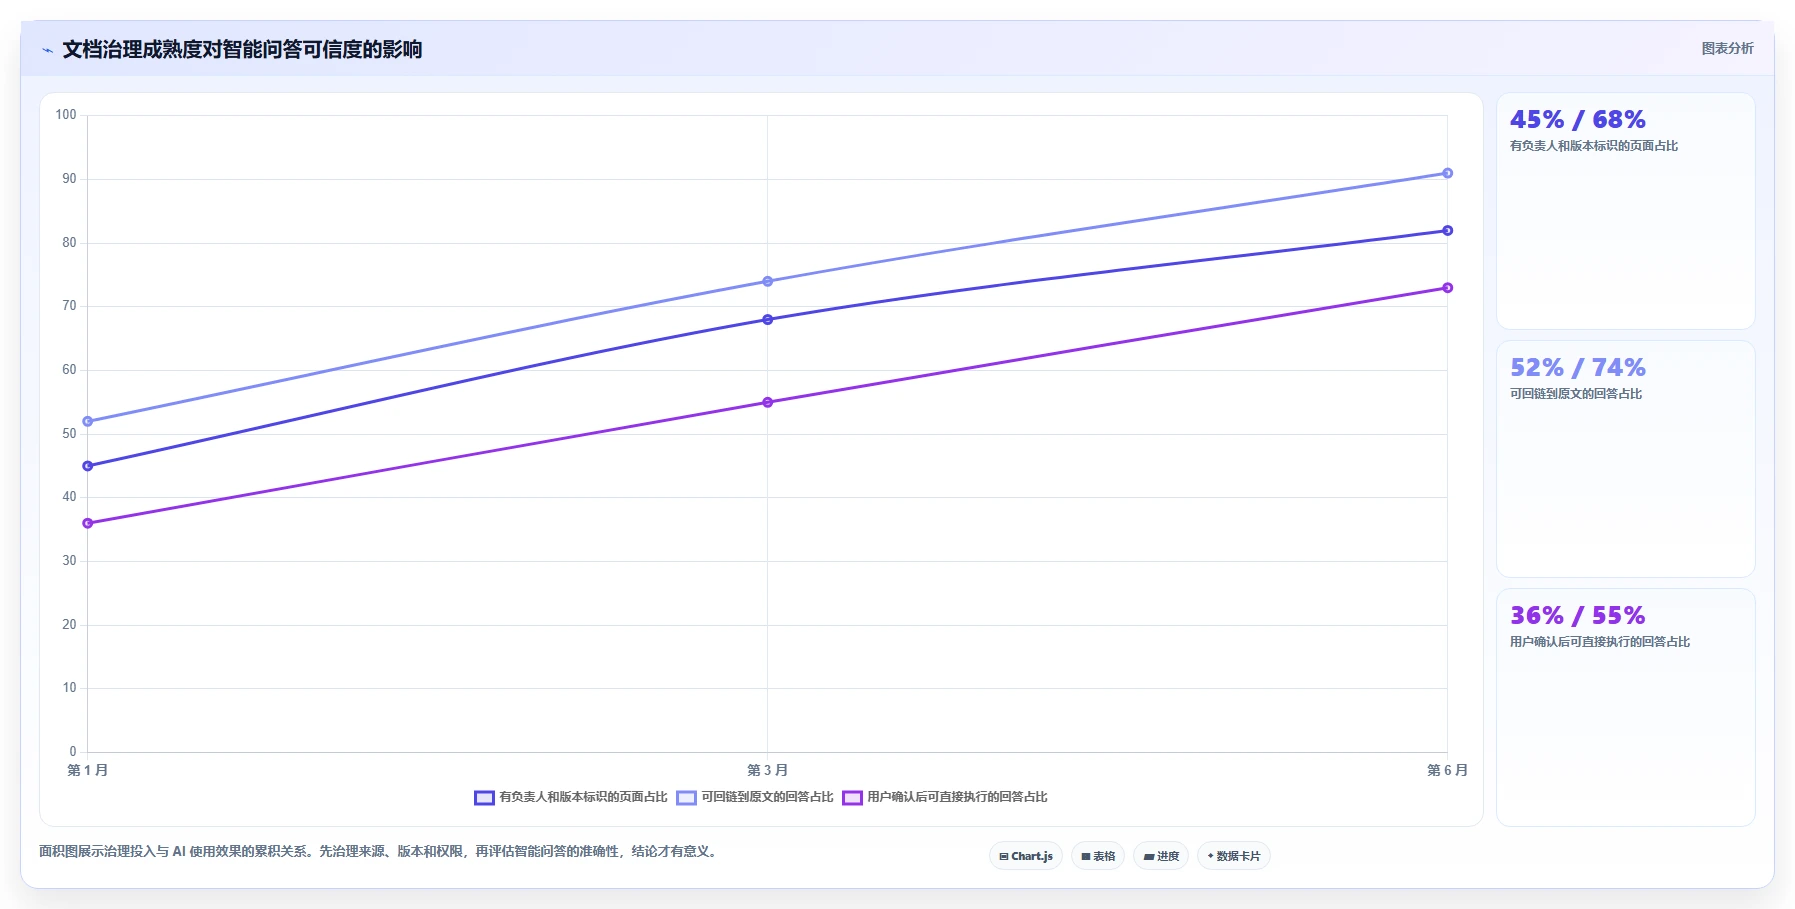Click the card label 有负责人和版本标识的页面占比
The height and width of the screenshot is (909, 1795).
pyautogui.click(x=1594, y=146)
